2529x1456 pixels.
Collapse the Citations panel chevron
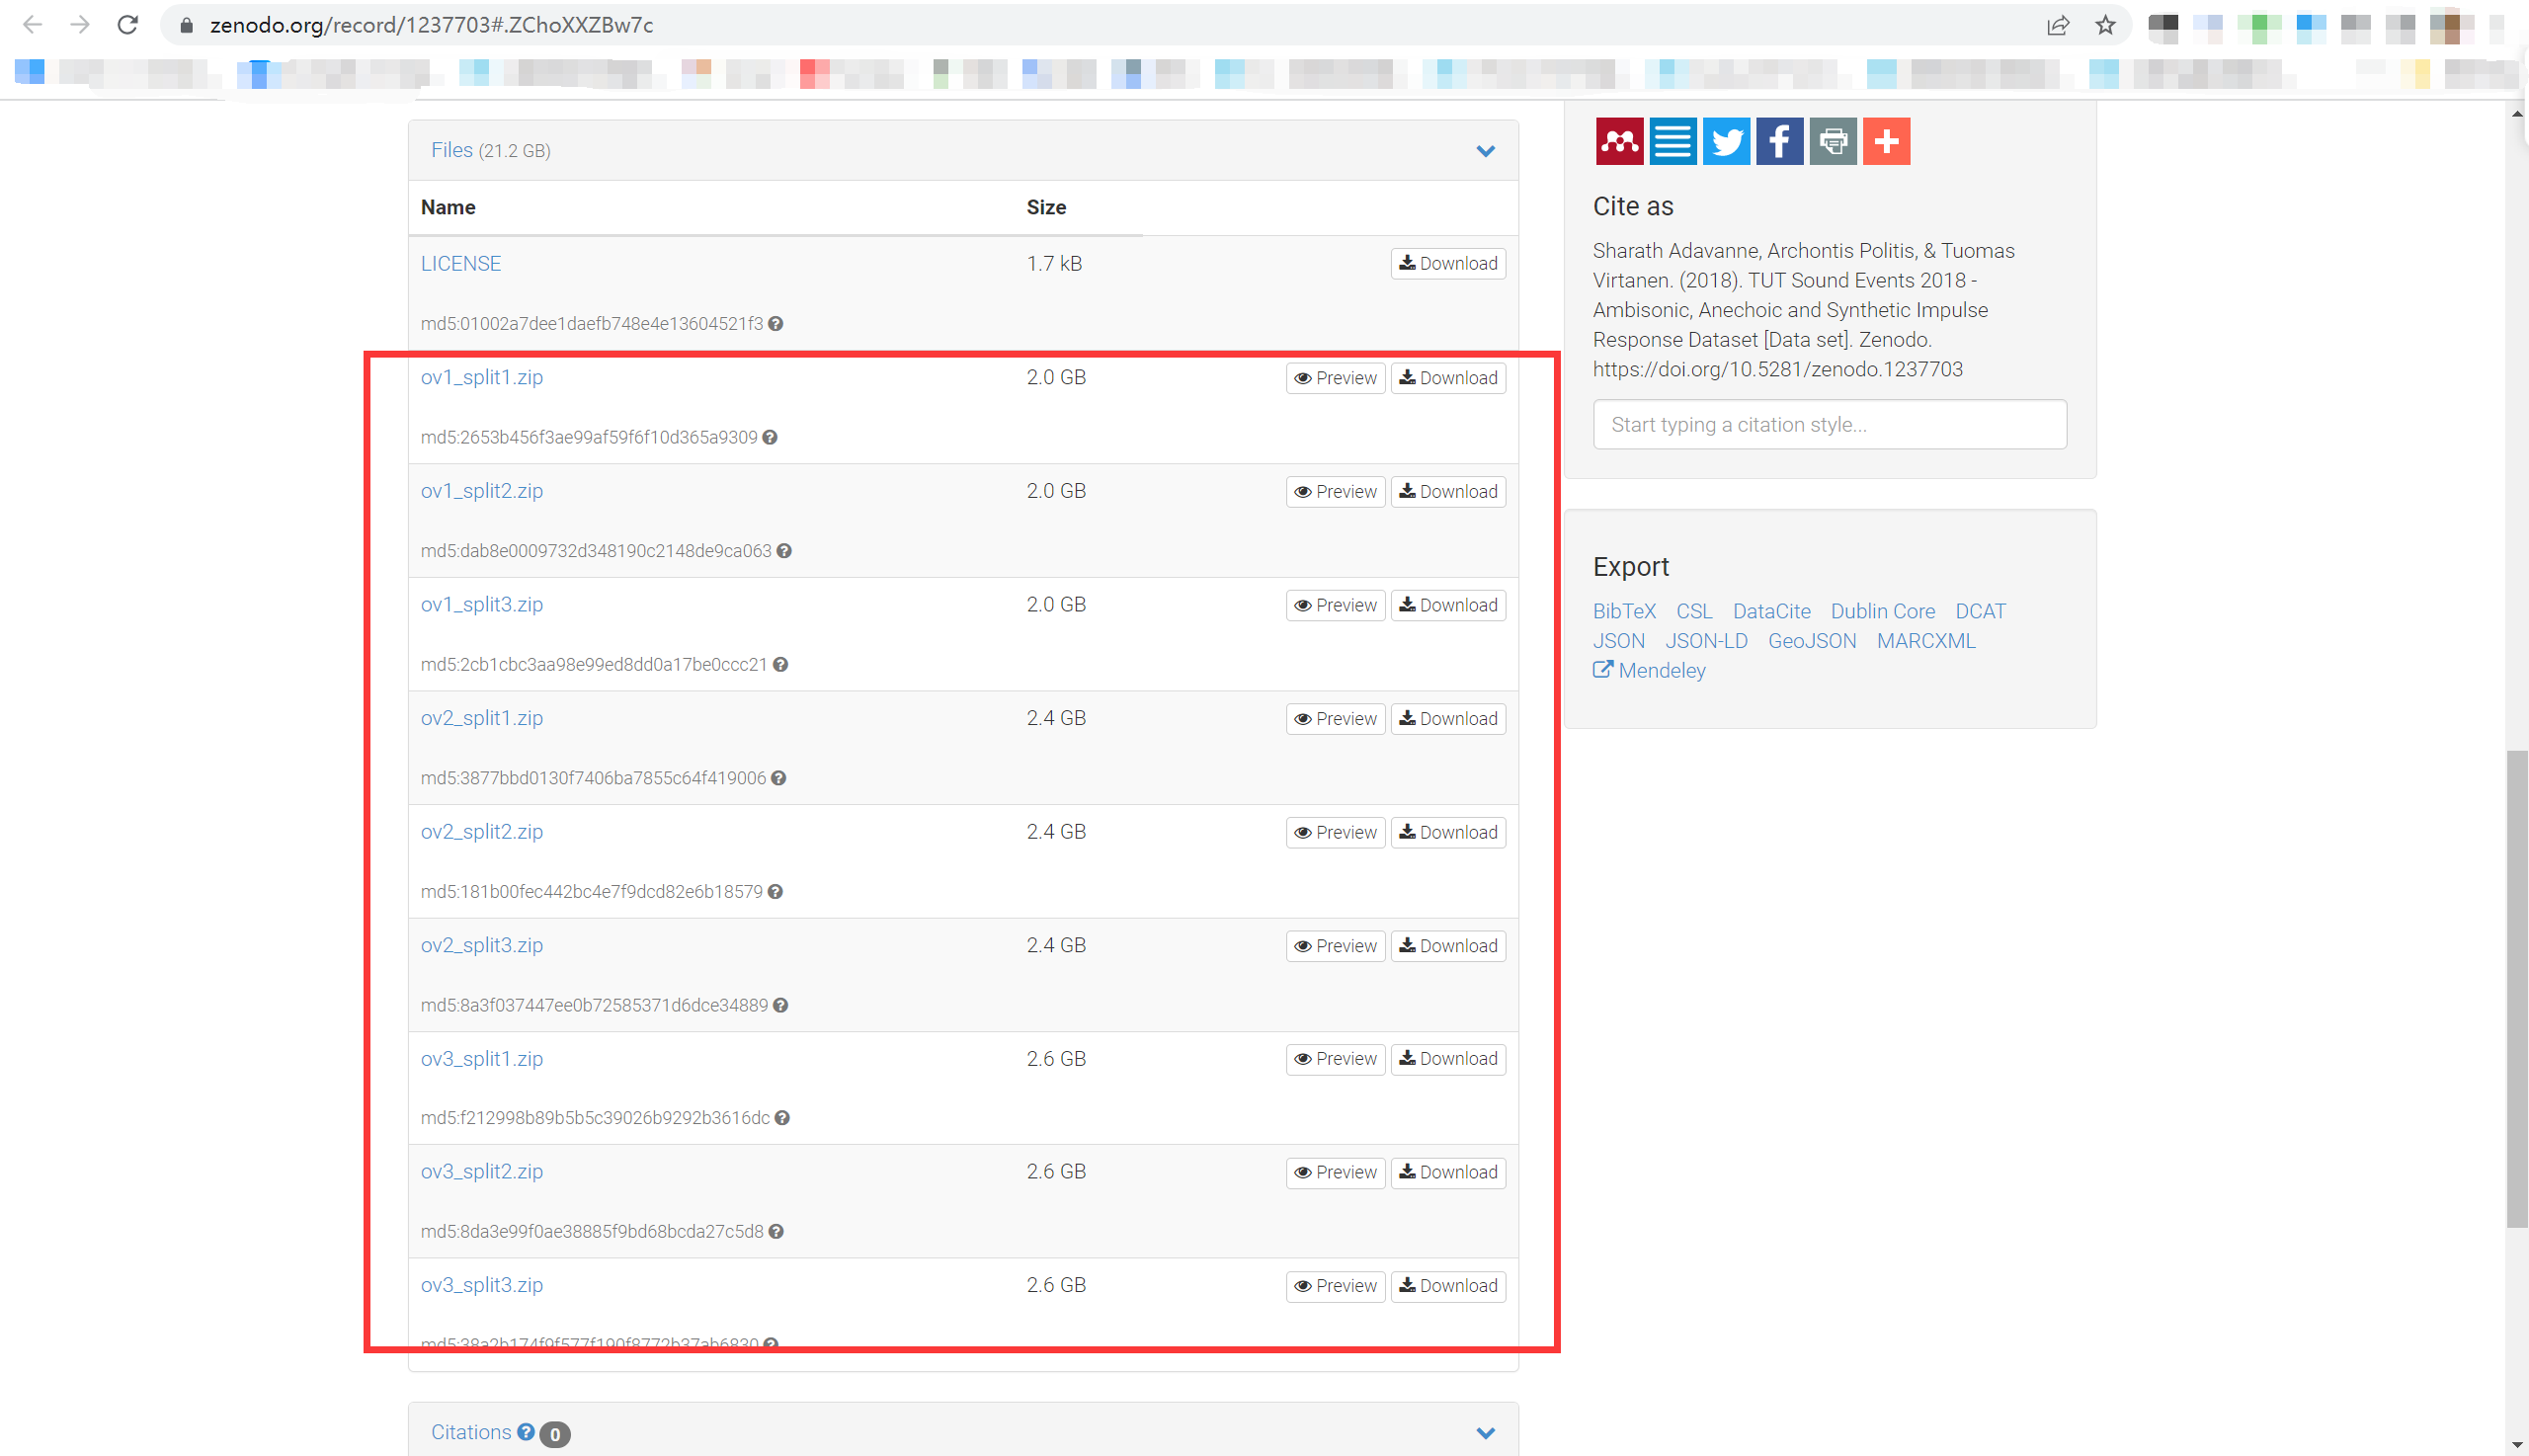[x=1485, y=1433]
